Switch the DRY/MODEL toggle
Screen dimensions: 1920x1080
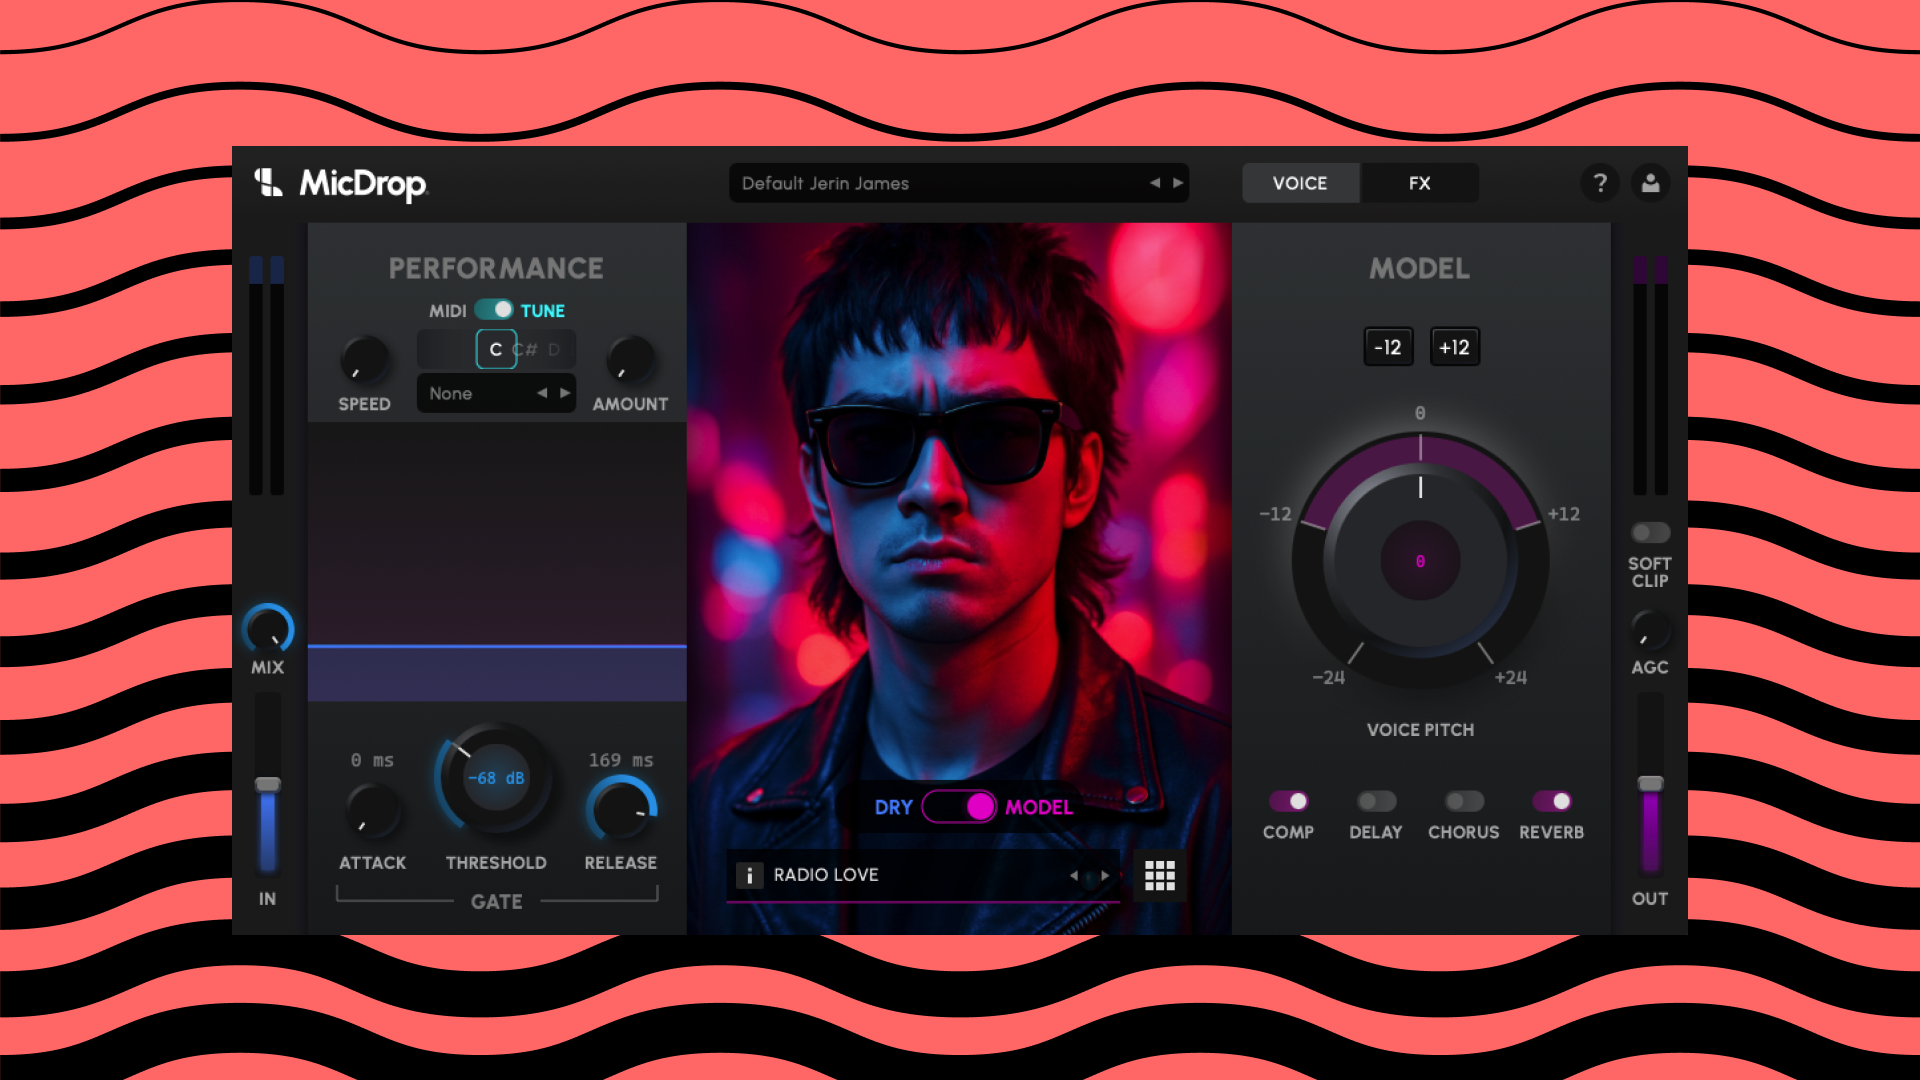pos(958,806)
